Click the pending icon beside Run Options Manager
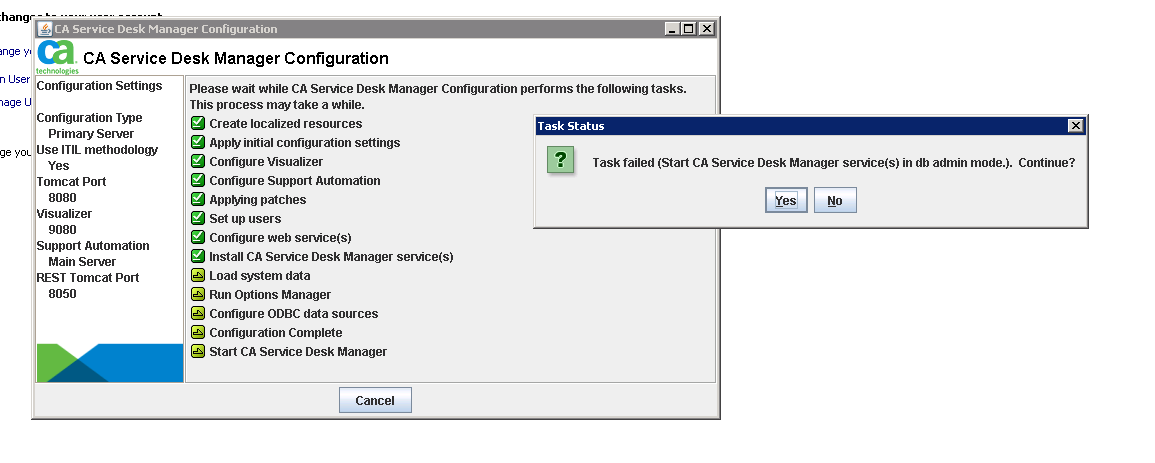 [x=197, y=294]
